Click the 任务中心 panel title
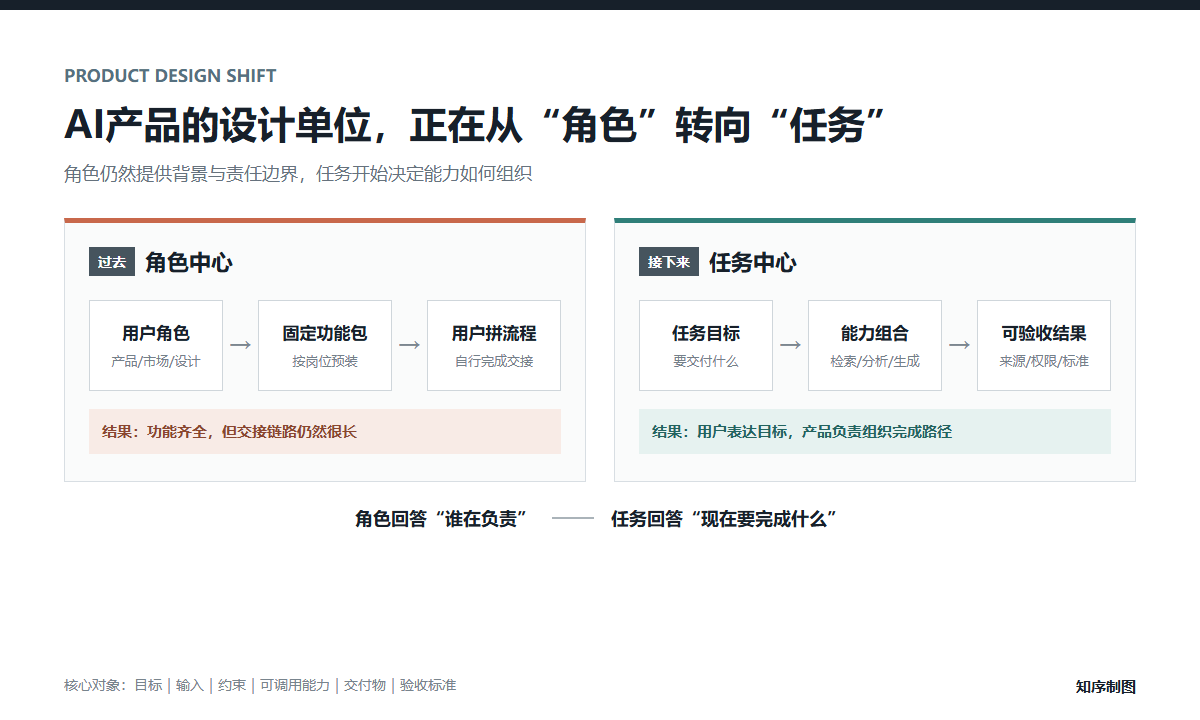Screen dimensions: 1200x720 [753, 263]
